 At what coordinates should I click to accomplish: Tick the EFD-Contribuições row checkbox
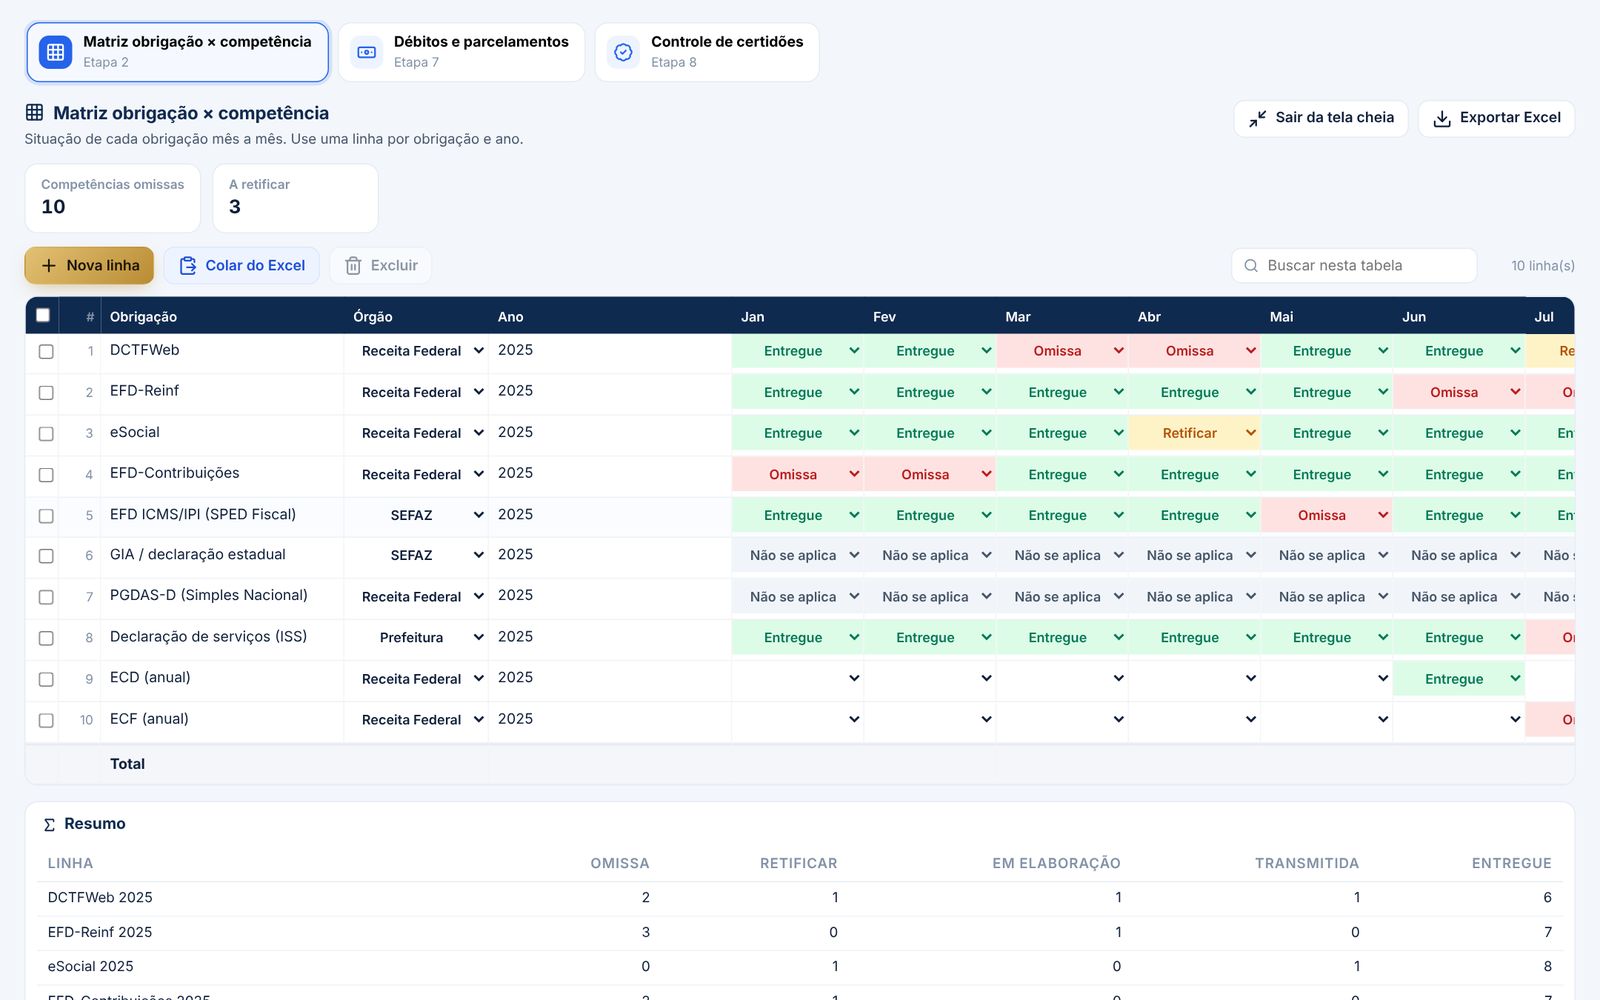pos(46,475)
